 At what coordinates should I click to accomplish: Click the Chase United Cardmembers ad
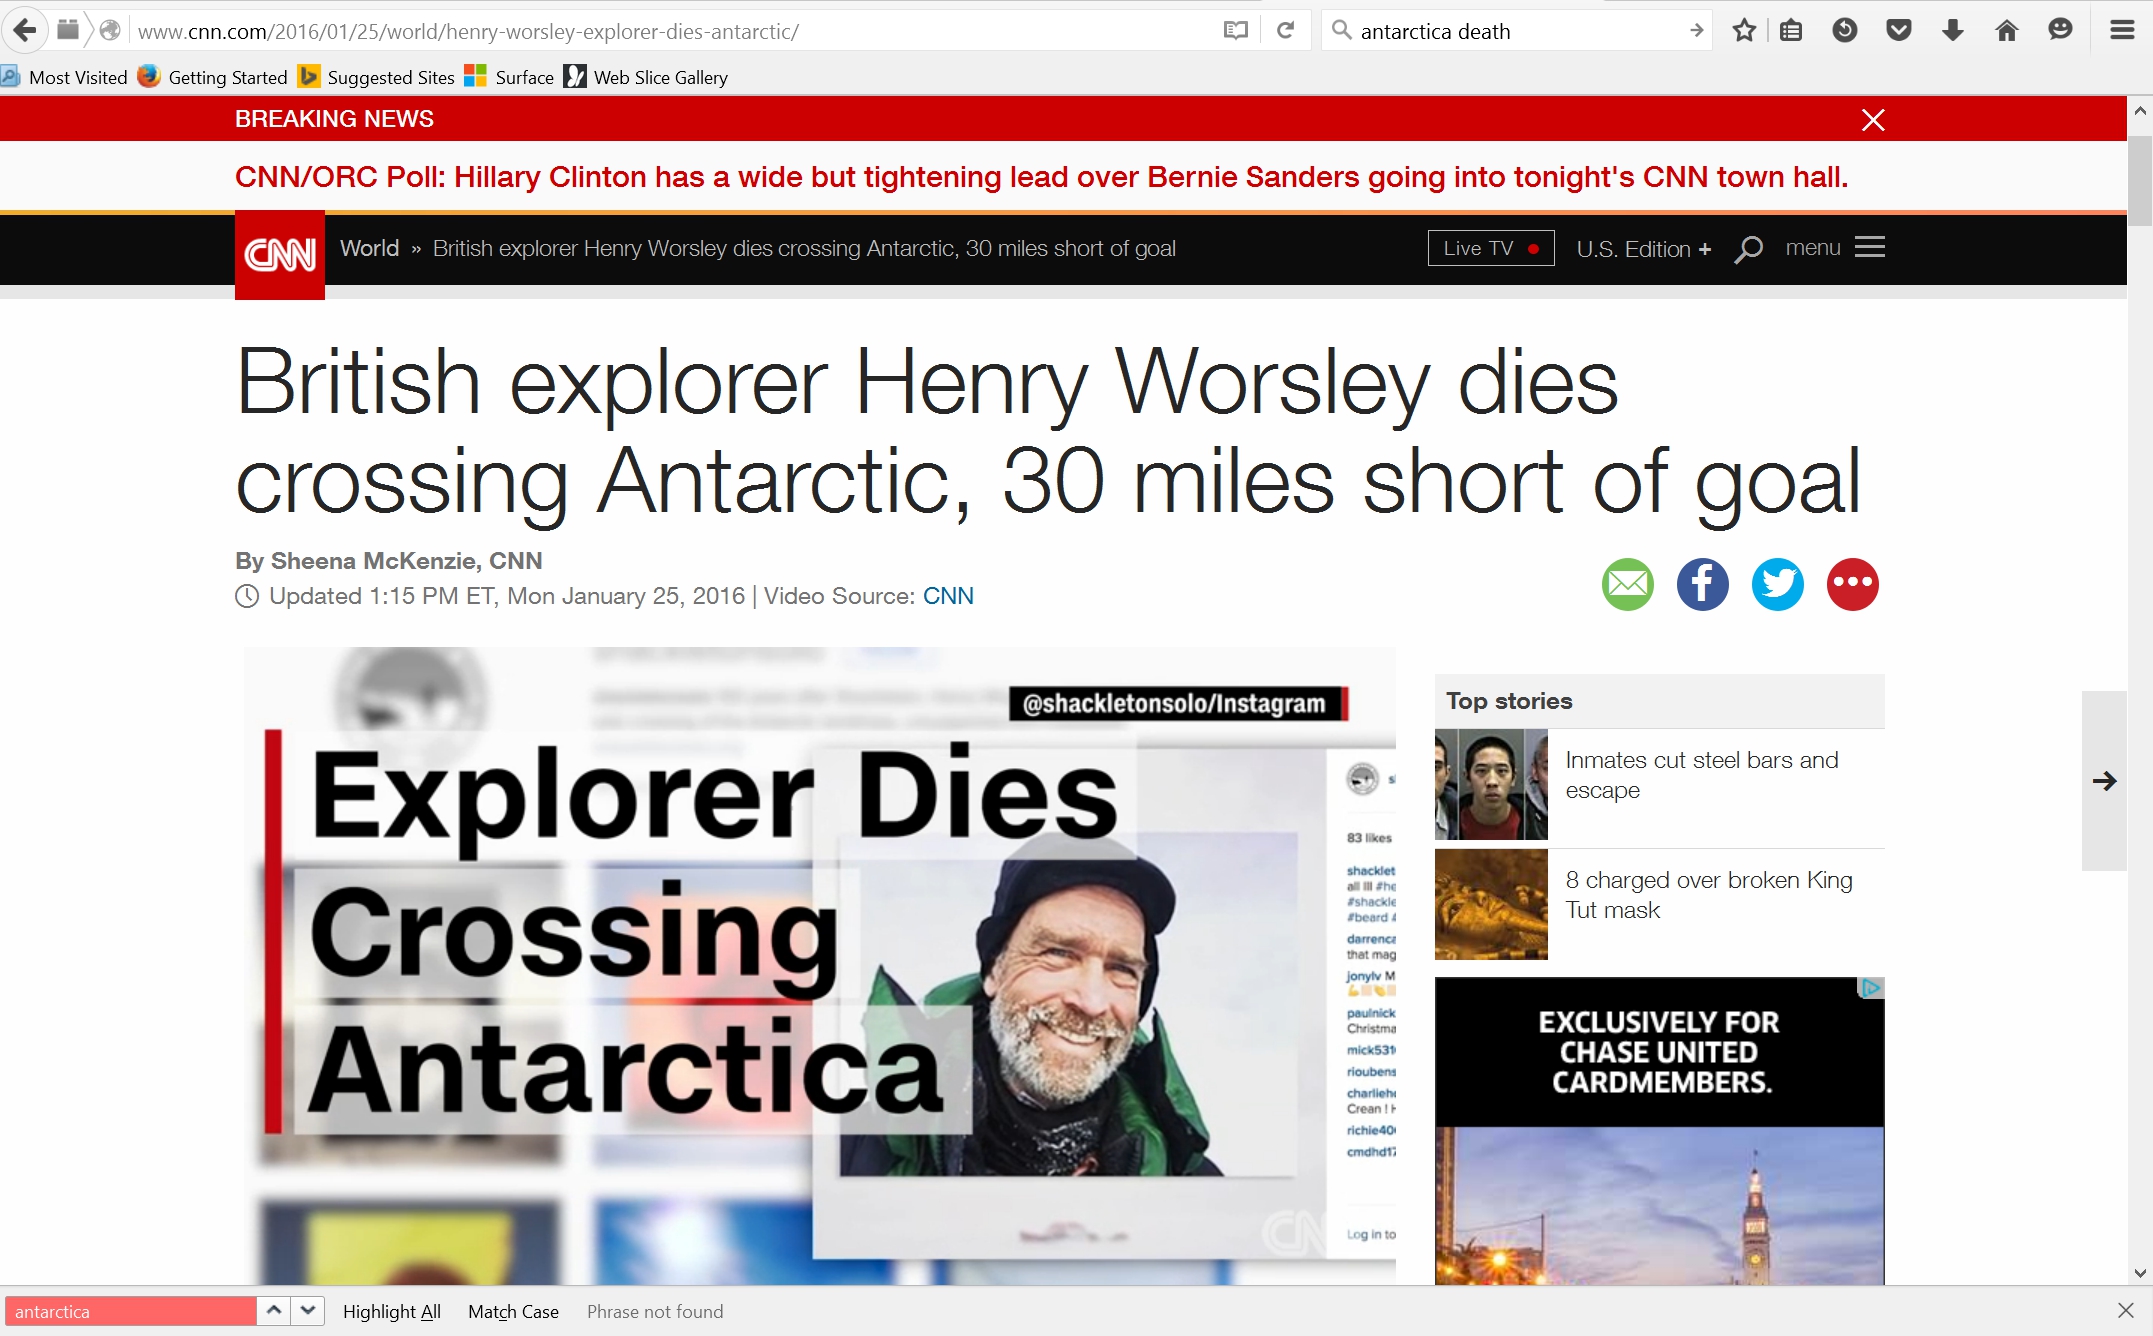point(1660,1131)
